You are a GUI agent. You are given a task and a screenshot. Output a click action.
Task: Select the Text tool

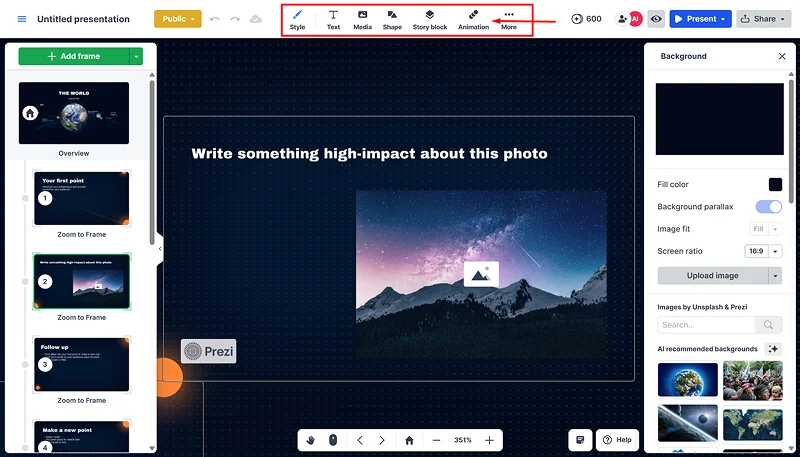click(333, 20)
